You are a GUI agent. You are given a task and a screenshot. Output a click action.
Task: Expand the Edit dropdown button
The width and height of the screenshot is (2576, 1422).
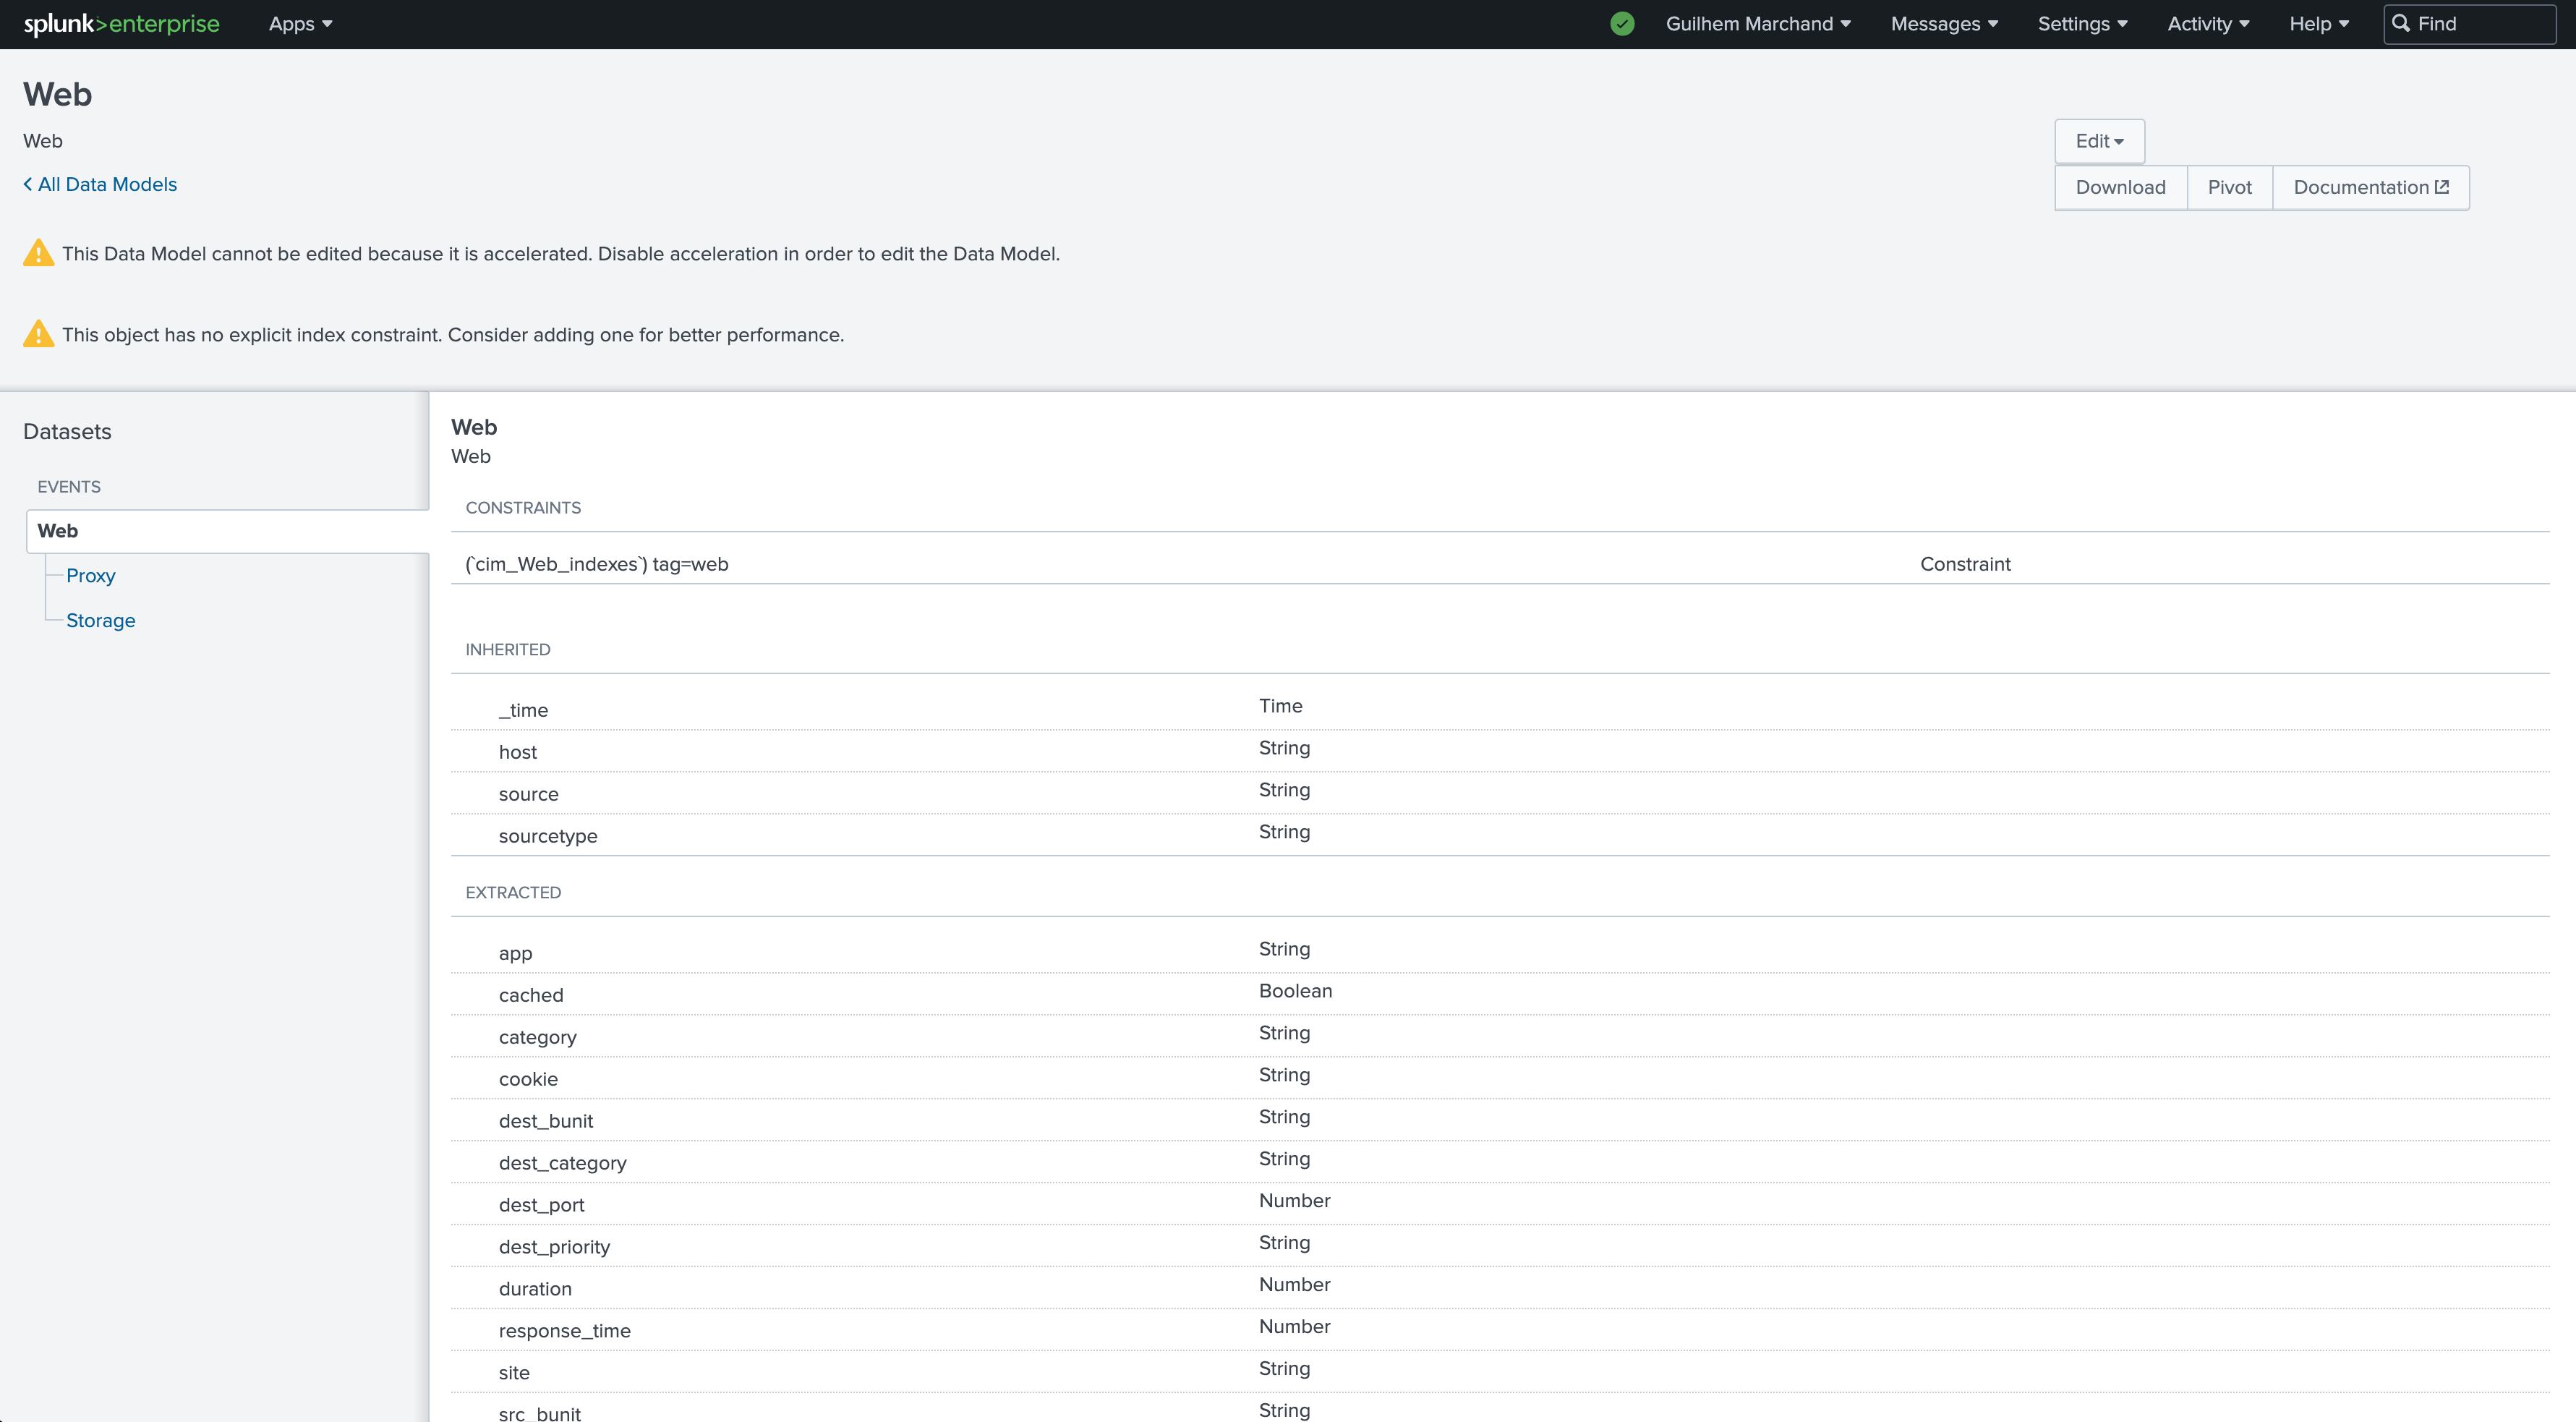click(x=2099, y=141)
